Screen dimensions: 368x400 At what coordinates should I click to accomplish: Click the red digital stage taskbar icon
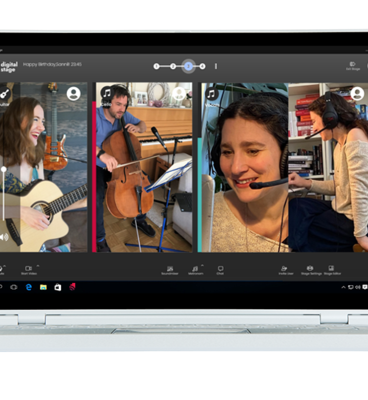pos(72,287)
